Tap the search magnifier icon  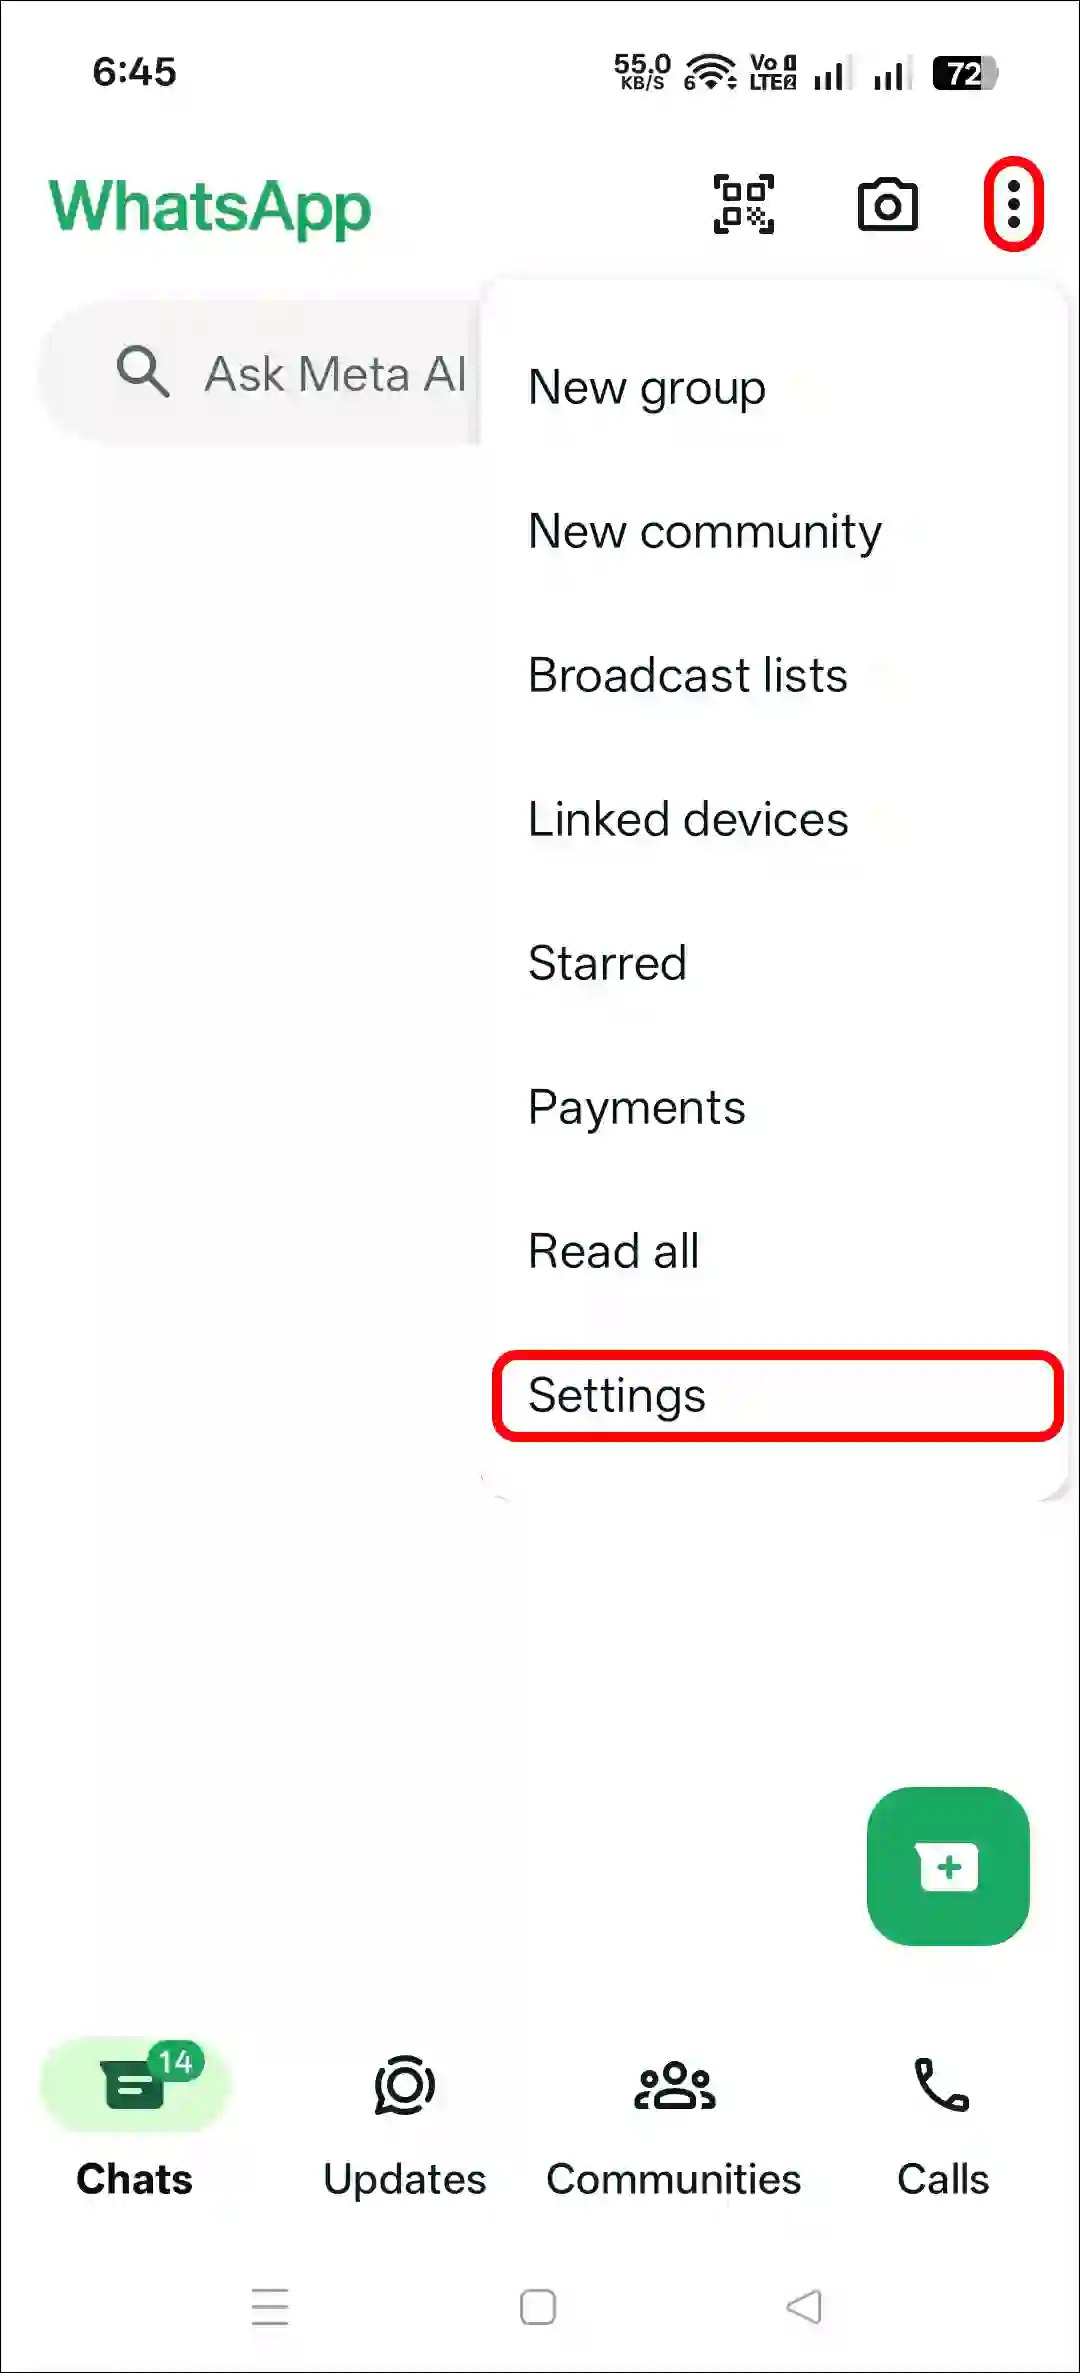[142, 373]
